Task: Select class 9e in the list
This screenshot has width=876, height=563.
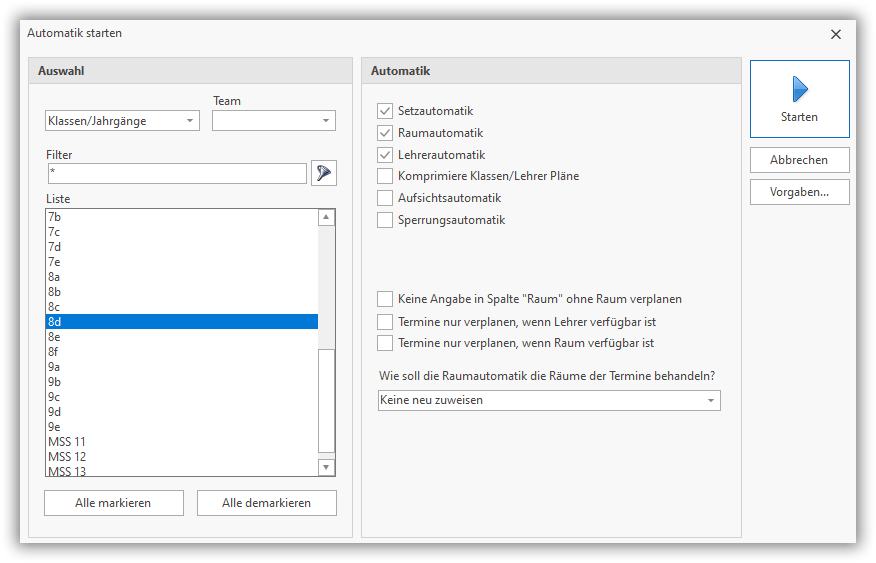Action: (182, 427)
